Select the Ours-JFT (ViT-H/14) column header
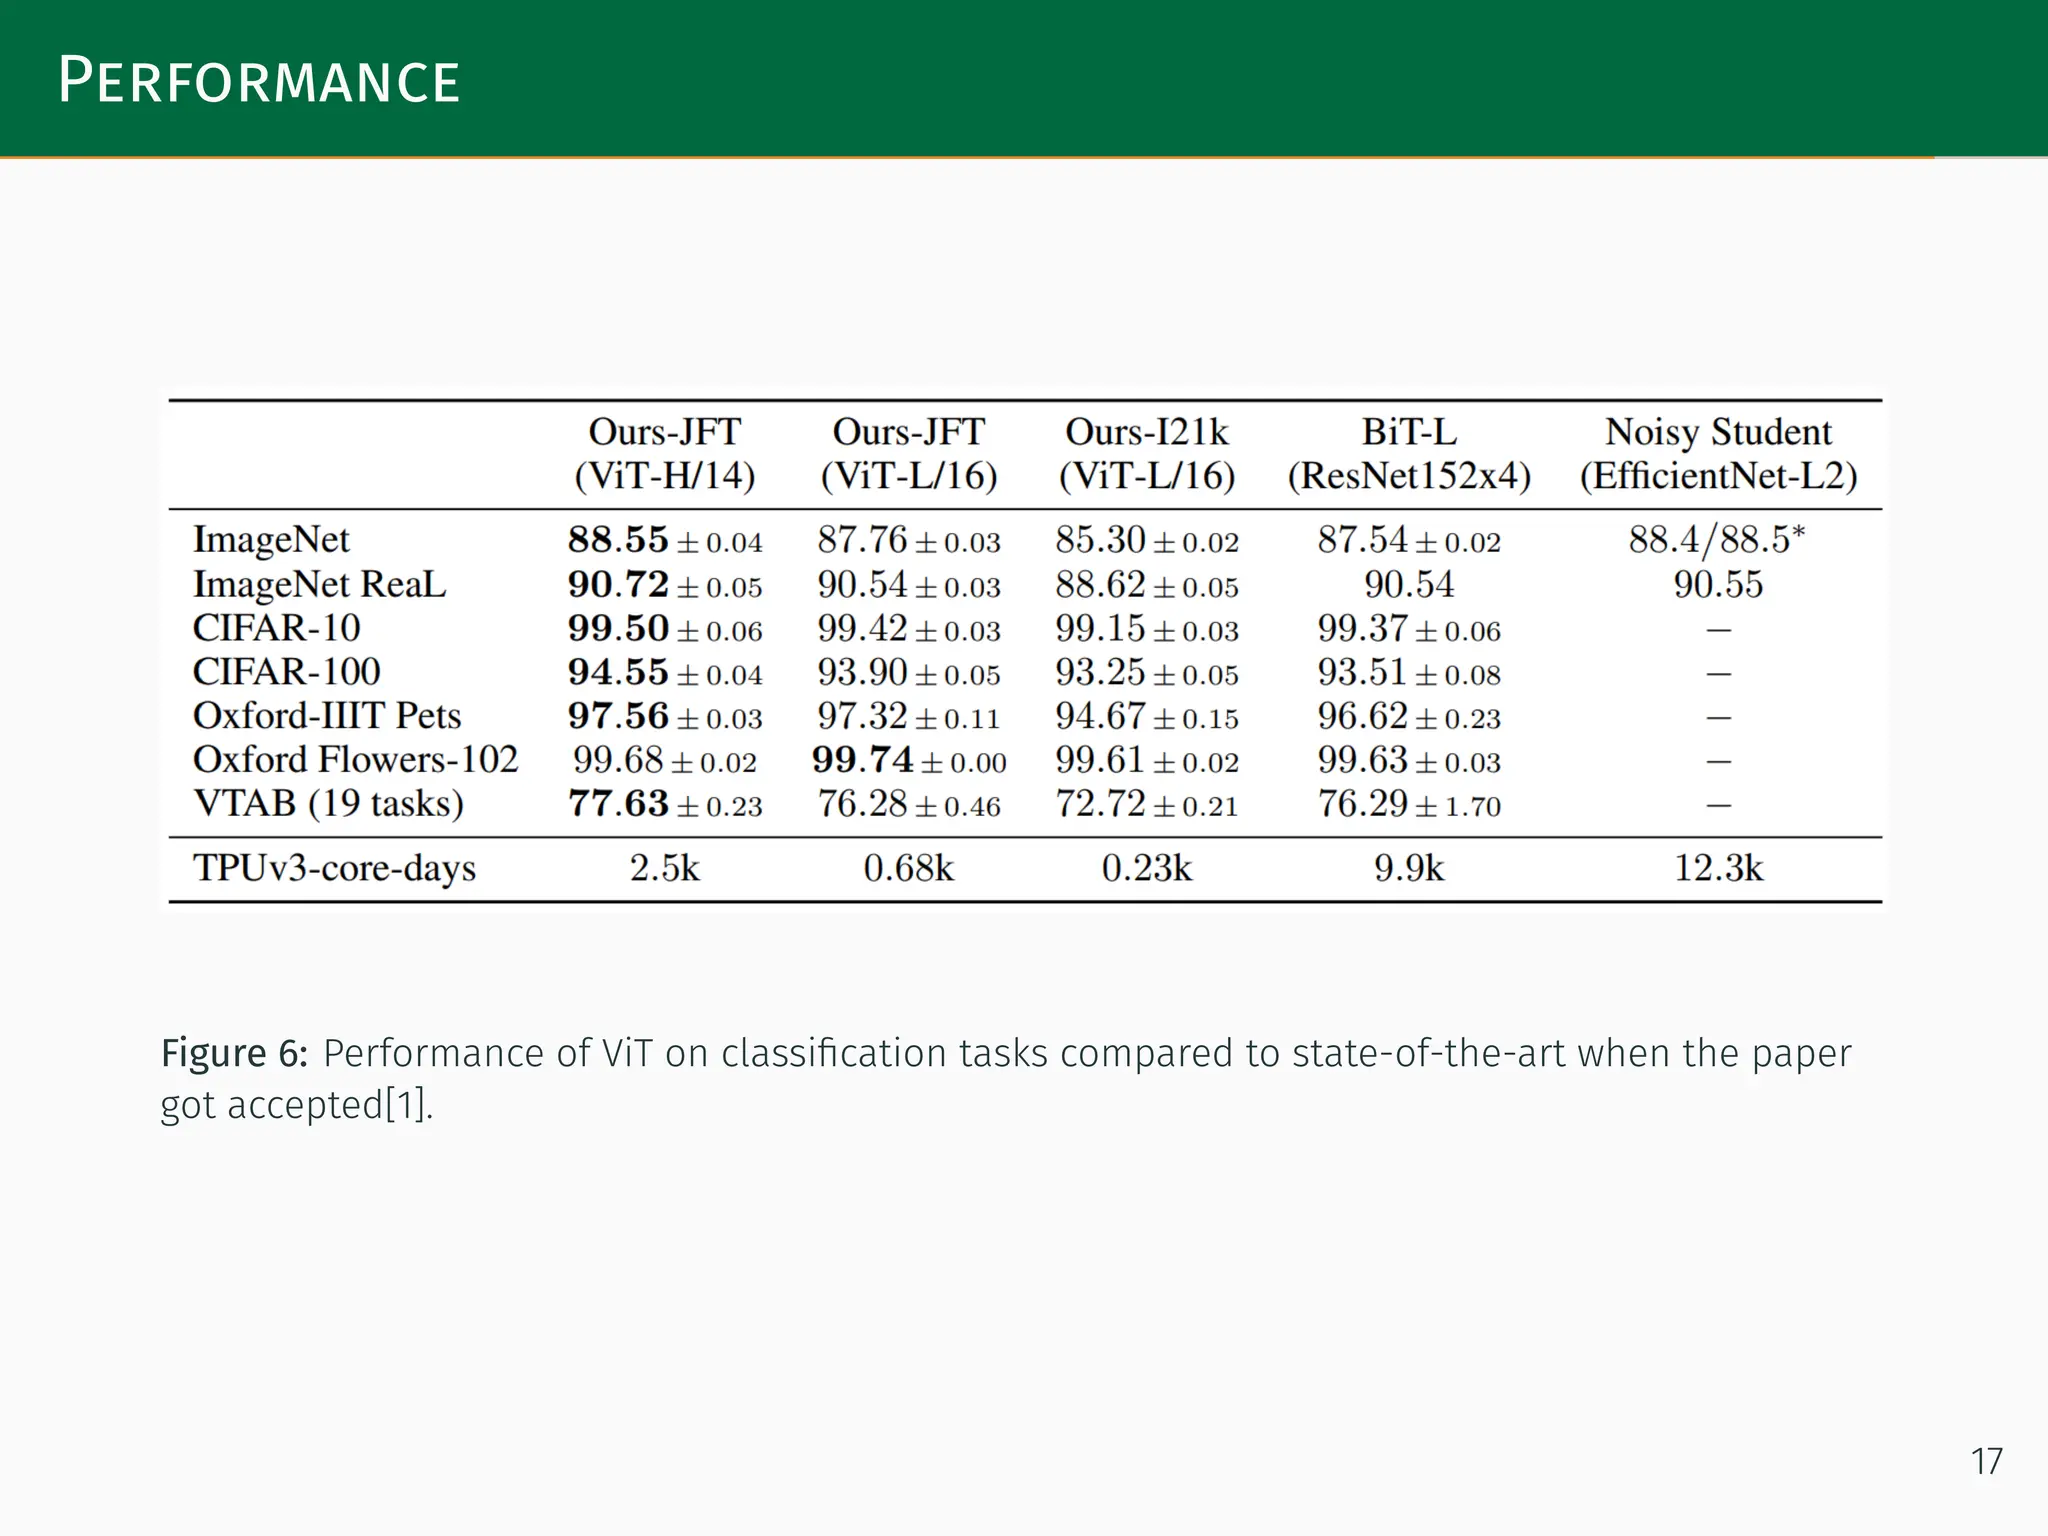This screenshot has height=1536, width=2048. click(664, 453)
